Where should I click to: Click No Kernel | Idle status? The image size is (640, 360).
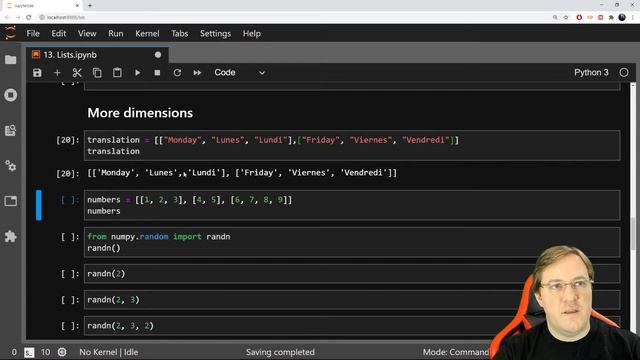[x=109, y=352]
